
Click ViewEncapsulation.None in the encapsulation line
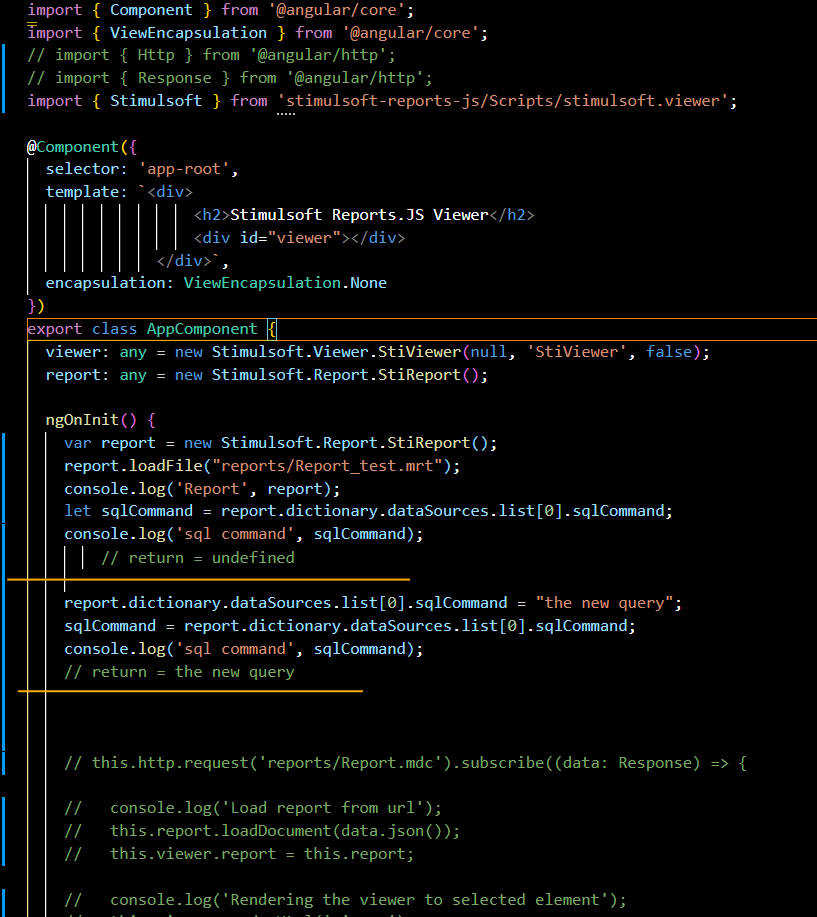(285, 283)
